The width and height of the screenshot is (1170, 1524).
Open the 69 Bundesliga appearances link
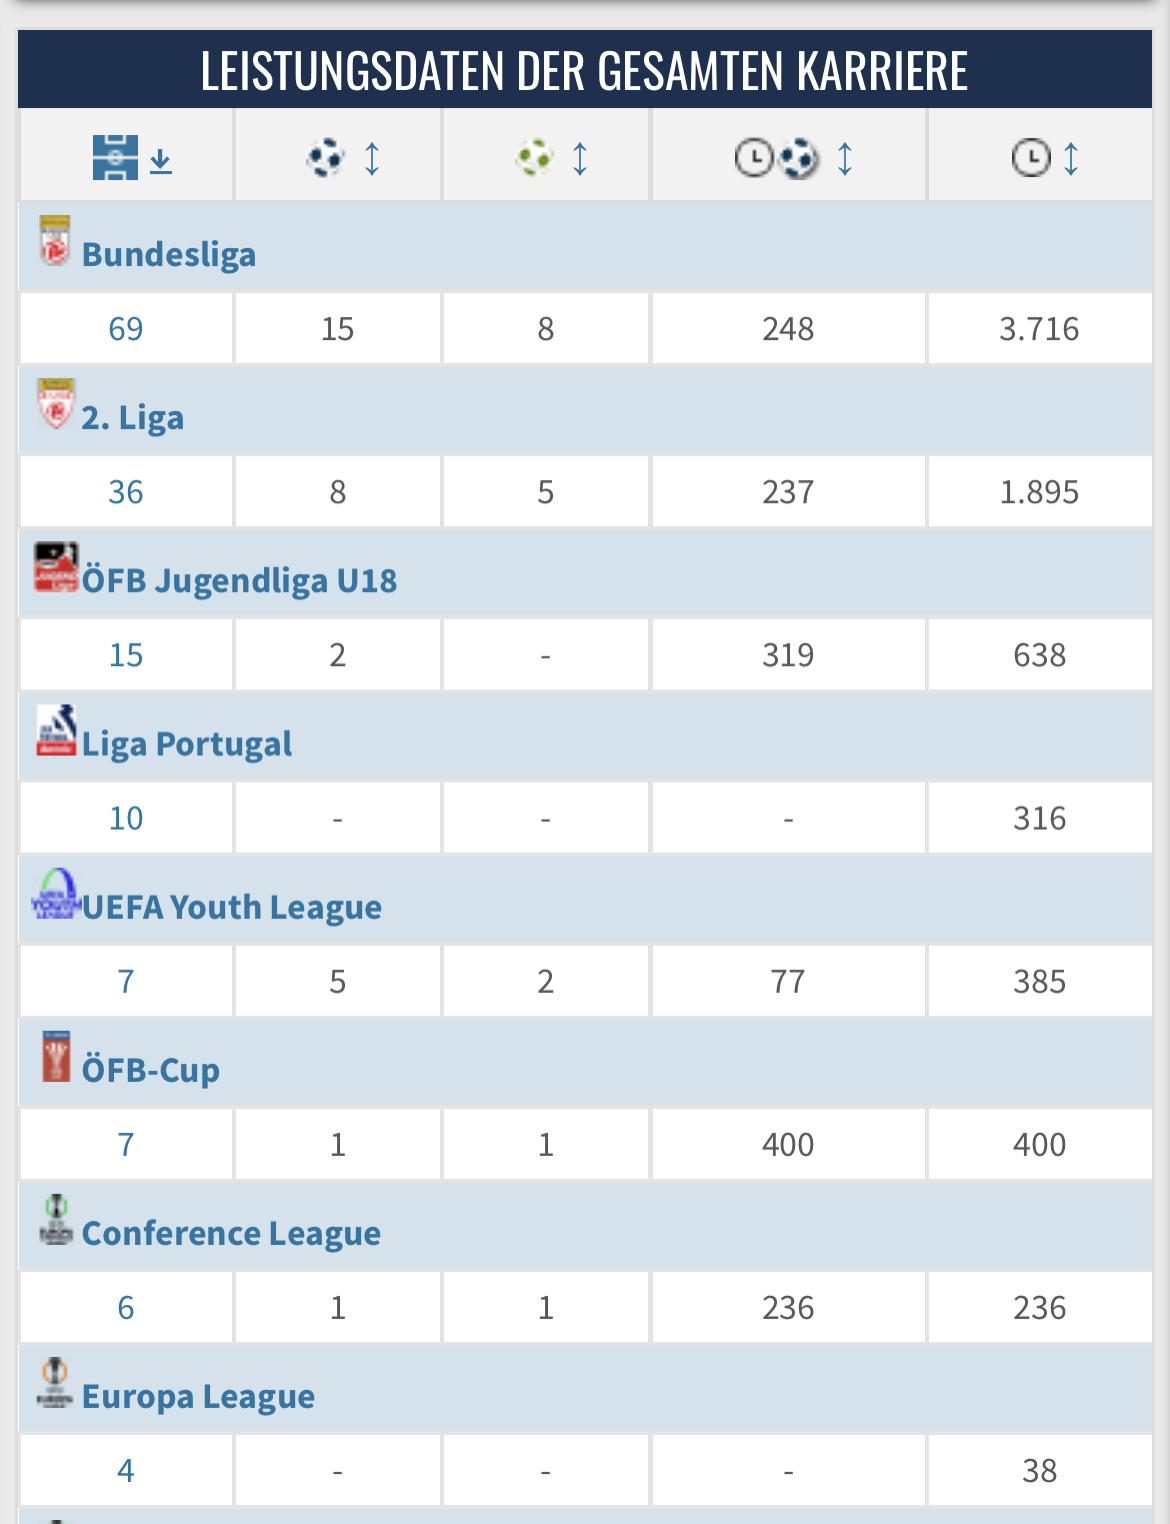pyautogui.click(x=126, y=329)
